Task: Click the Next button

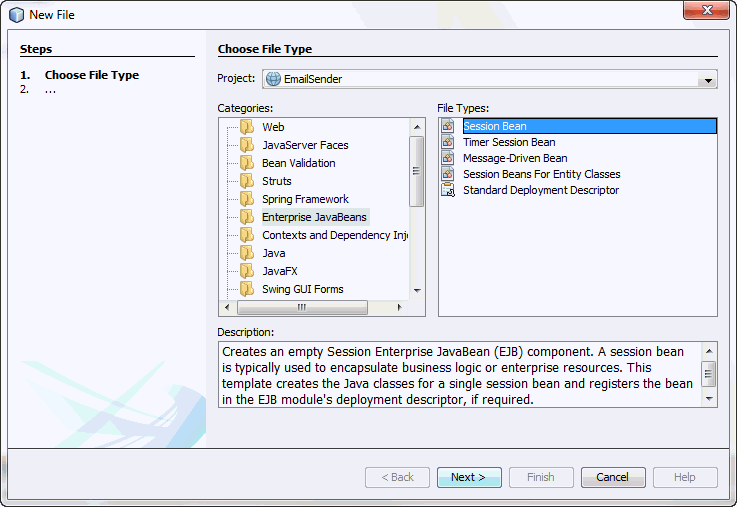Action: [x=469, y=477]
